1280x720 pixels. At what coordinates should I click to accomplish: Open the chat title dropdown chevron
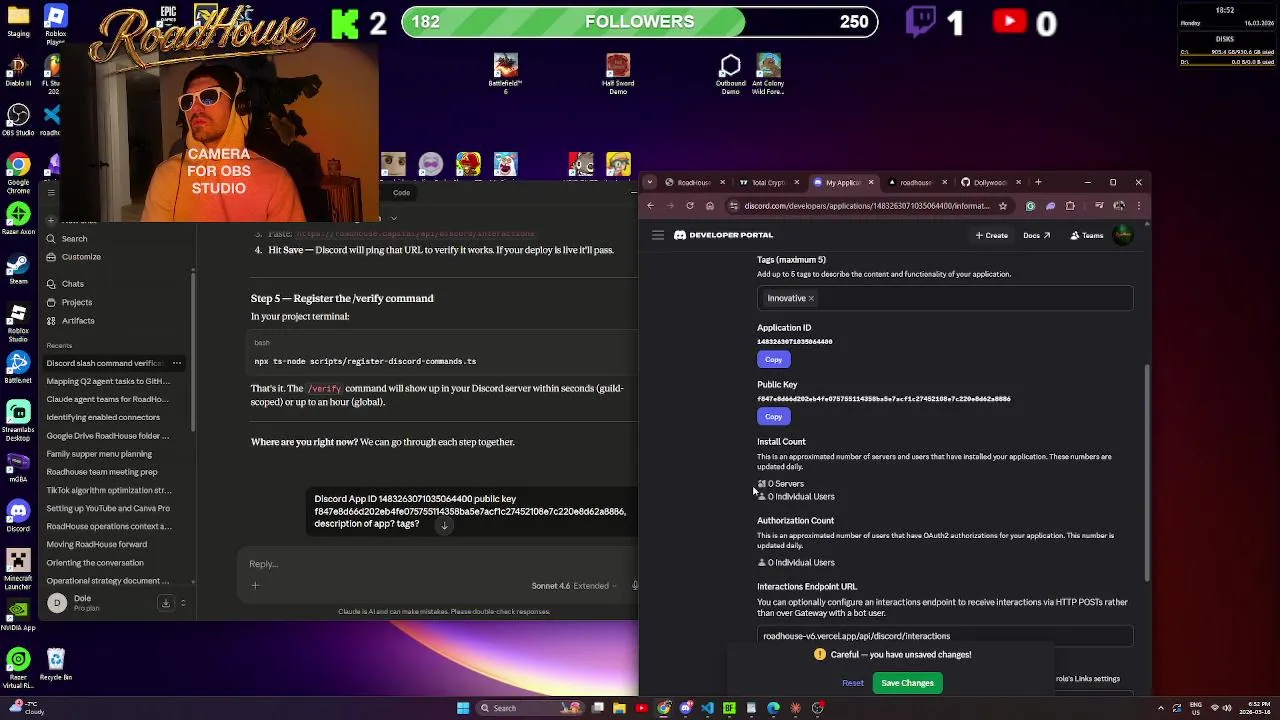[394, 218]
